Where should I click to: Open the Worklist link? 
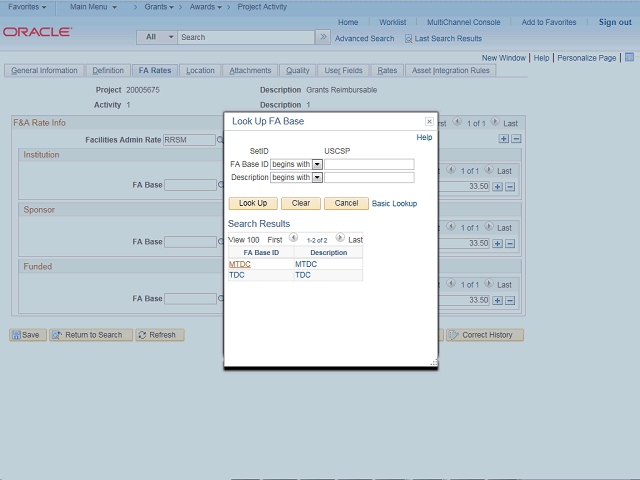pyautogui.click(x=392, y=22)
